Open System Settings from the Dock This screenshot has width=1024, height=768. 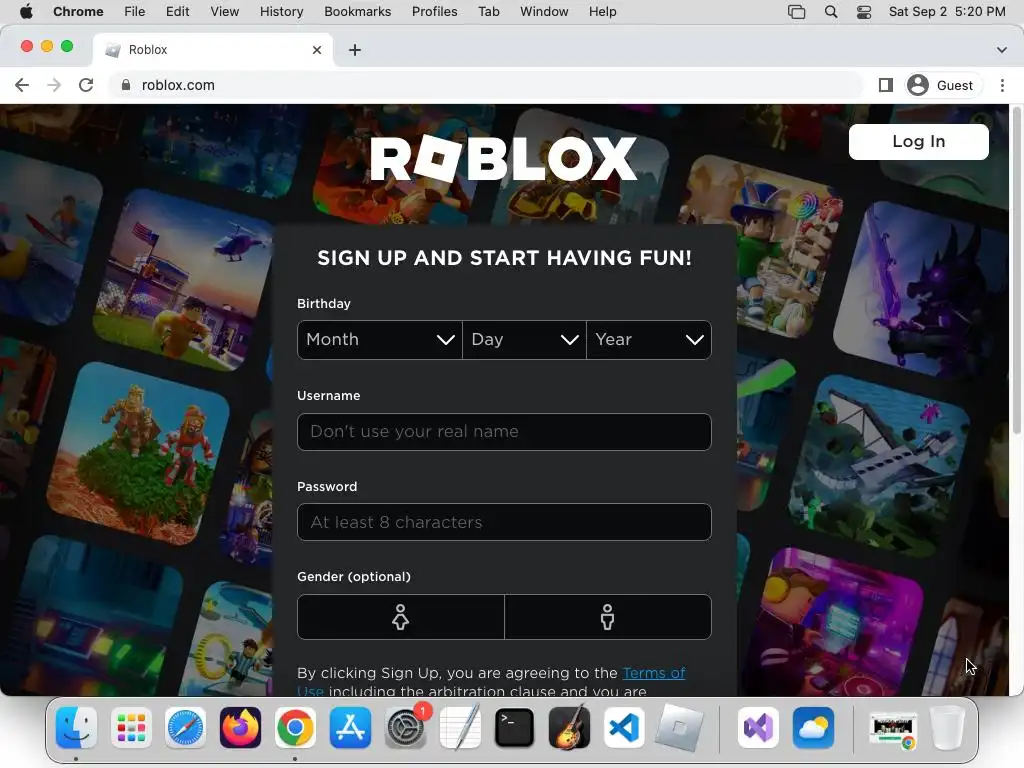click(x=406, y=728)
